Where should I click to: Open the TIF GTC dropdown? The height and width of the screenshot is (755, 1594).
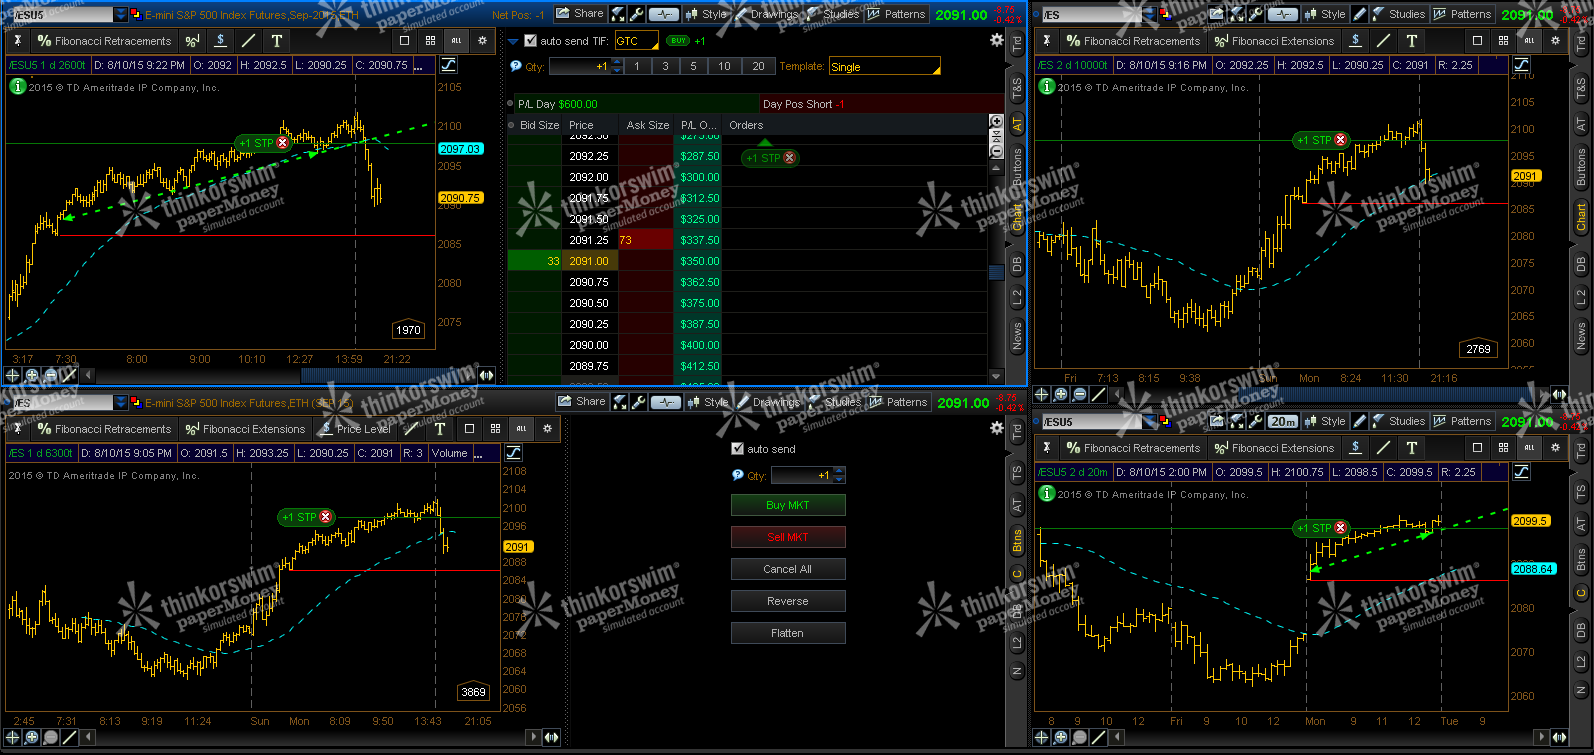click(x=636, y=41)
